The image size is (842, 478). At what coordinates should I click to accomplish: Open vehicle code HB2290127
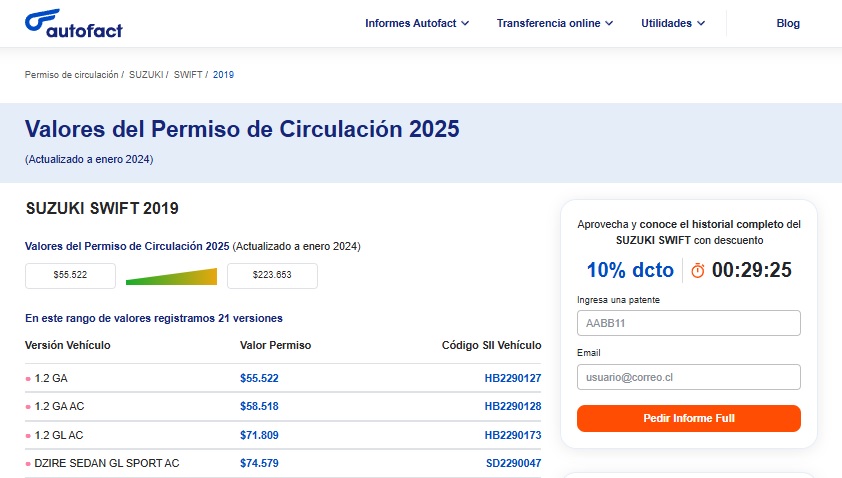512,378
